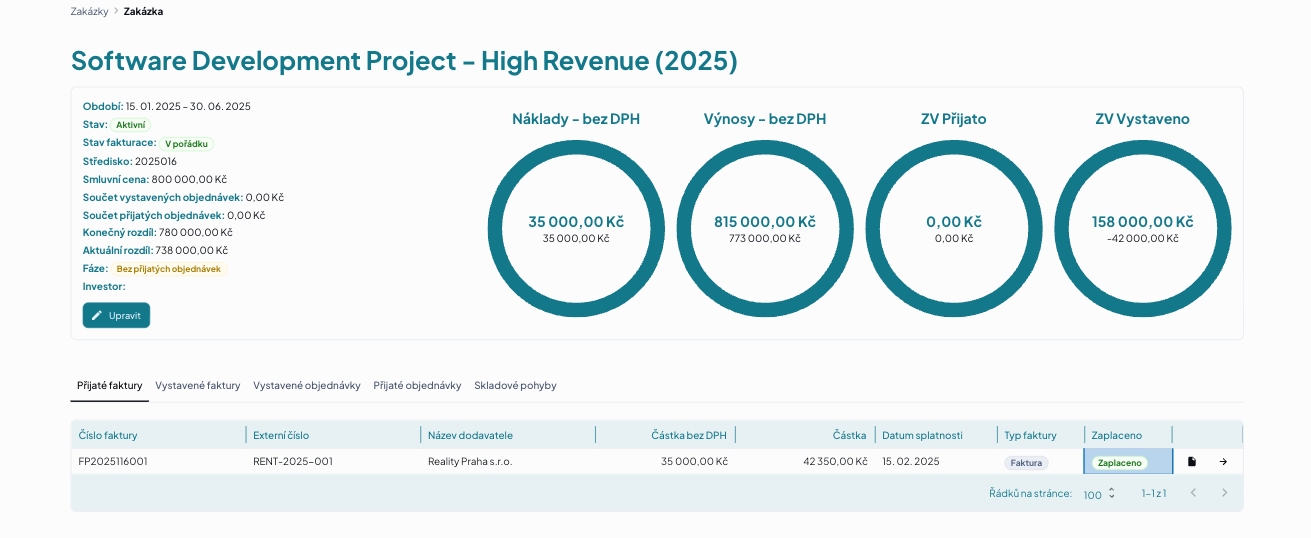
Task: Click the Období date range line
Action: (167, 106)
